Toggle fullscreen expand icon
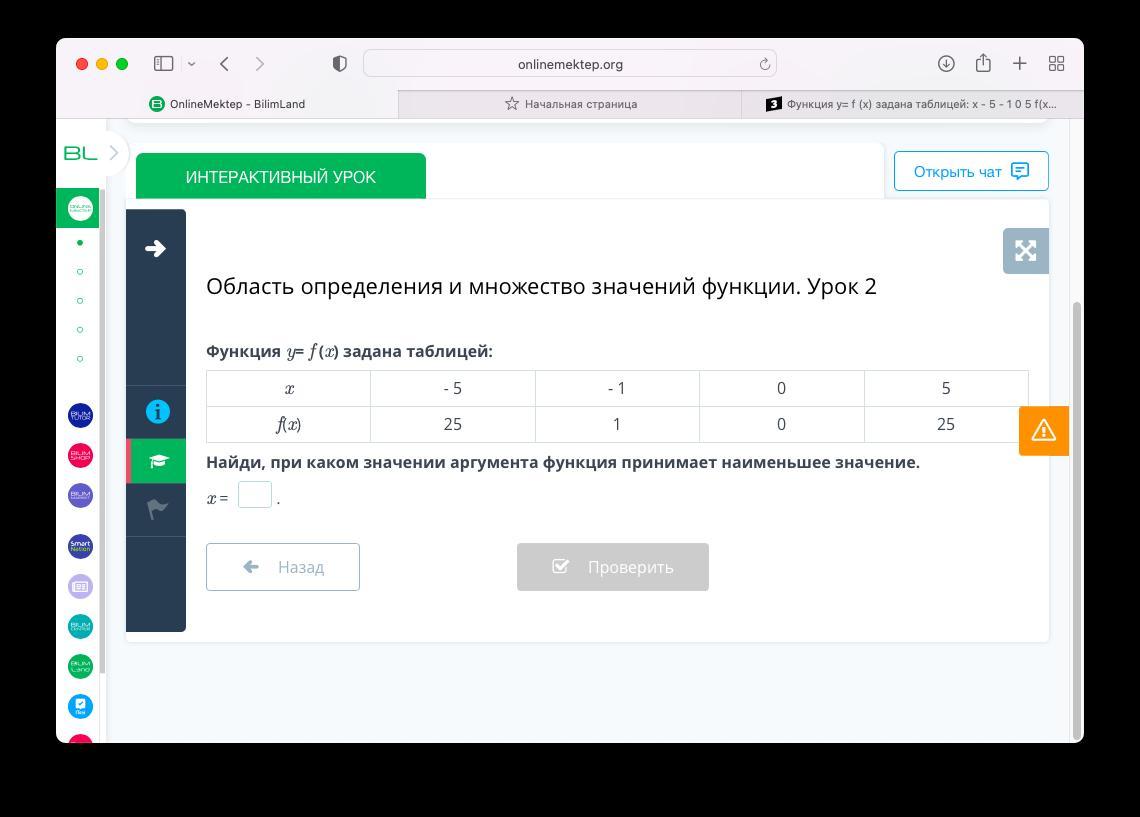The width and height of the screenshot is (1140, 817). 1025,251
